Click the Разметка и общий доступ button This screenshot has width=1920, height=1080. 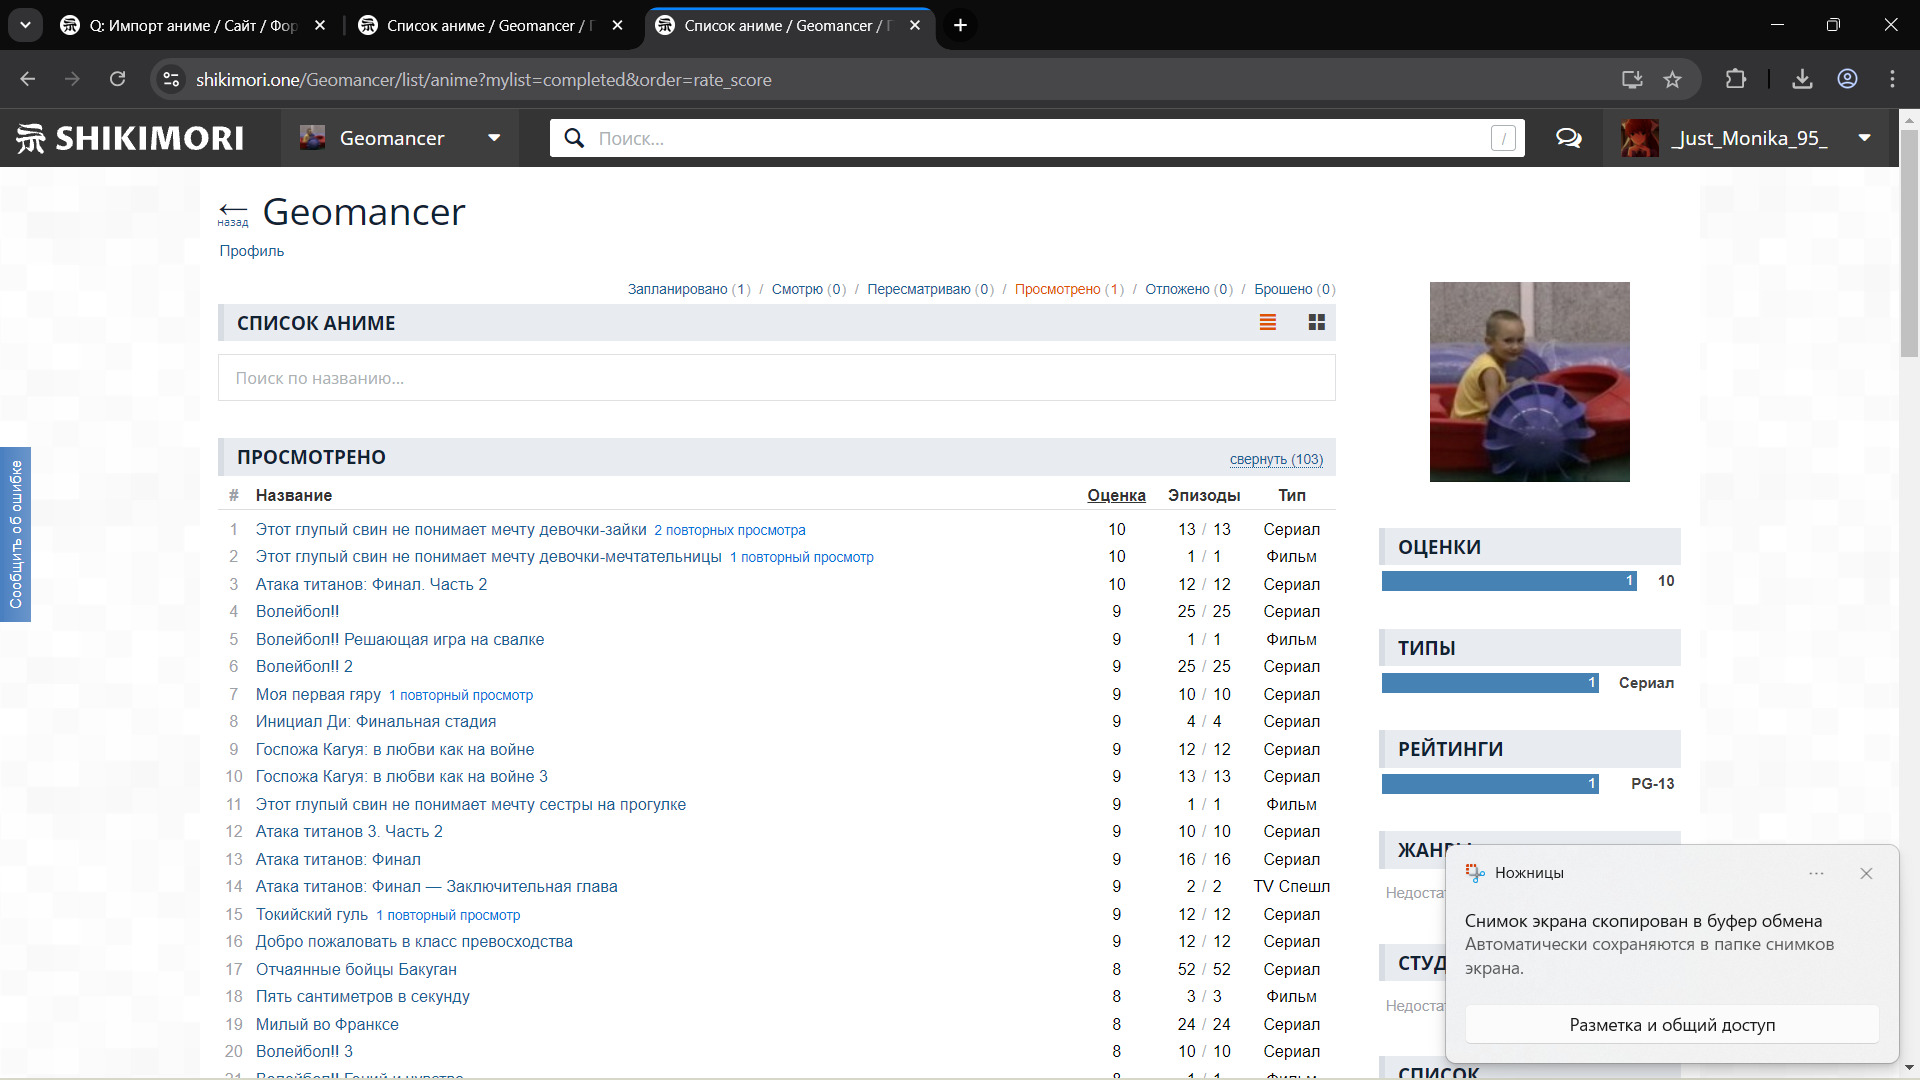click(x=1671, y=1024)
